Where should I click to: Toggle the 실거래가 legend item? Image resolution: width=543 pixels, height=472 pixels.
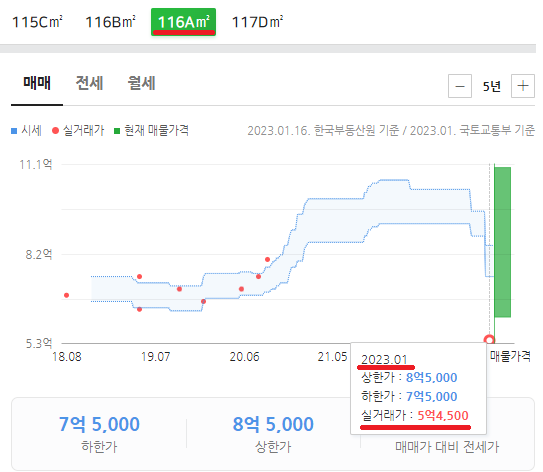tap(78, 131)
